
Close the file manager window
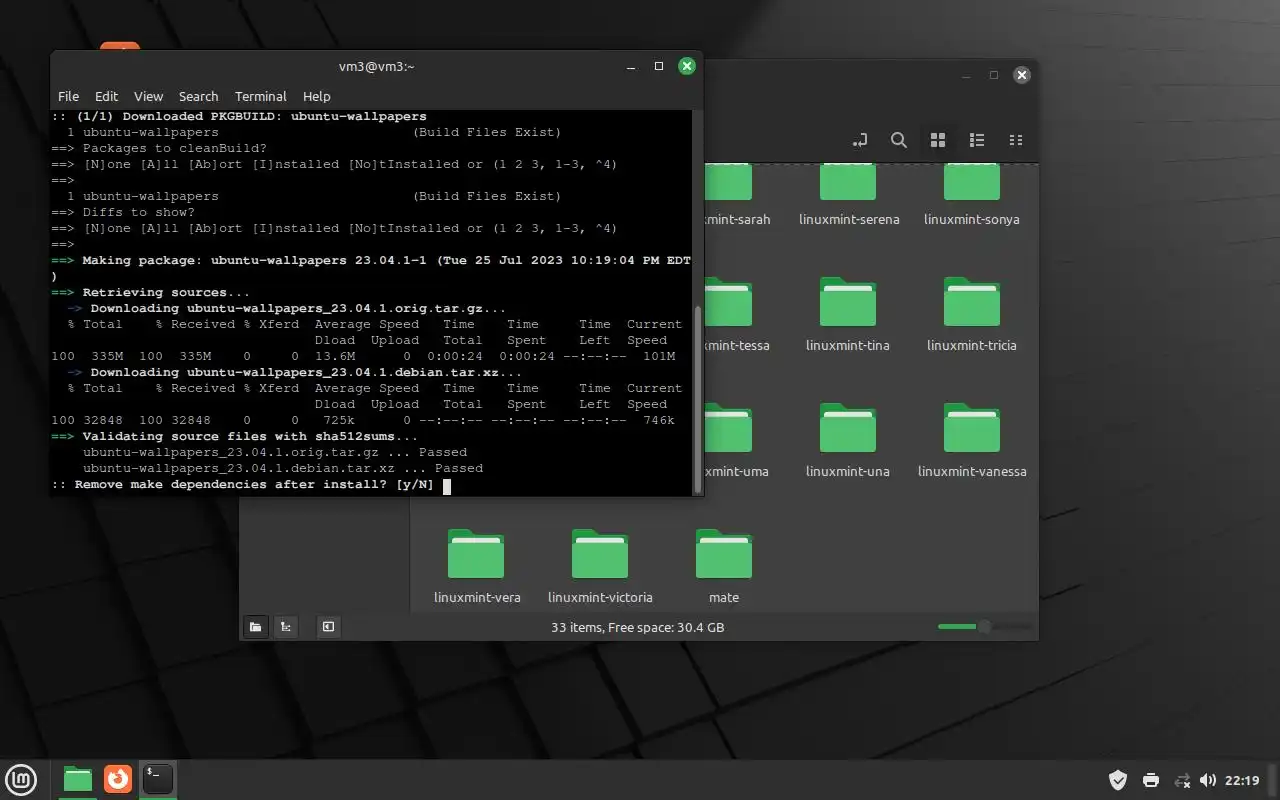pyautogui.click(x=1021, y=75)
